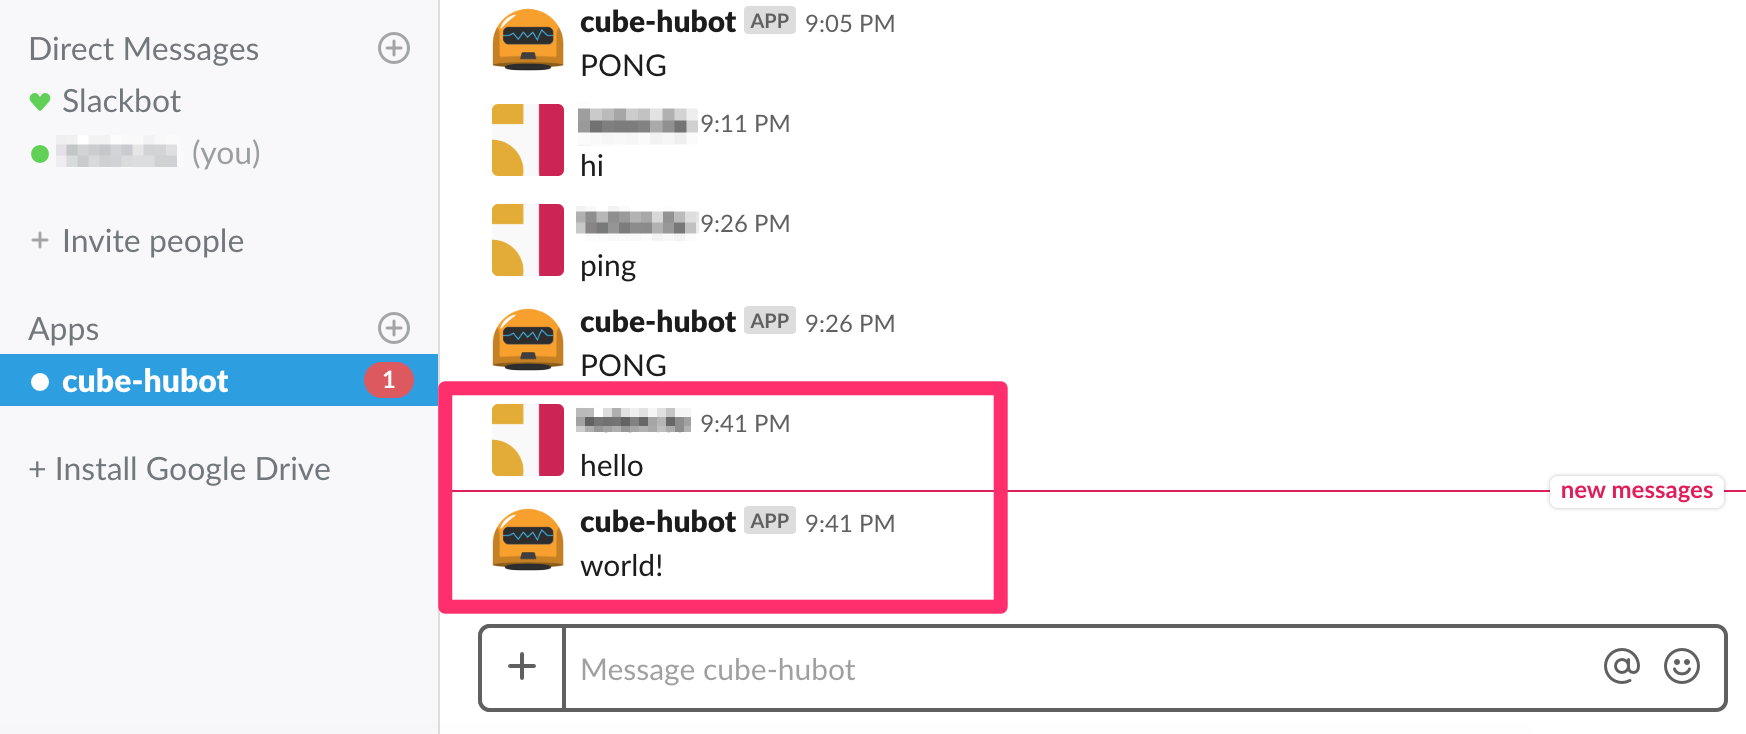Select cube-hubot in Apps list
Screen dimensions: 1746x734
click(145, 381)
